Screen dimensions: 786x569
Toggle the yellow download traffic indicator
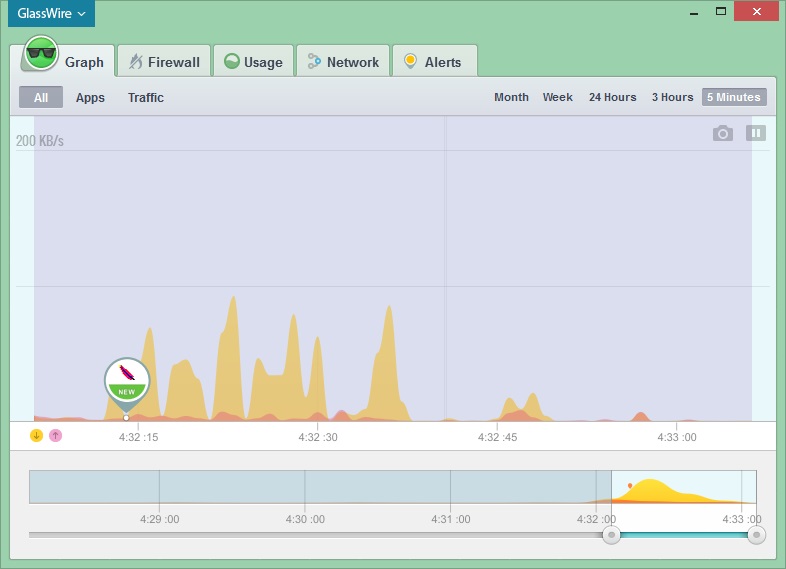point(37,436)
